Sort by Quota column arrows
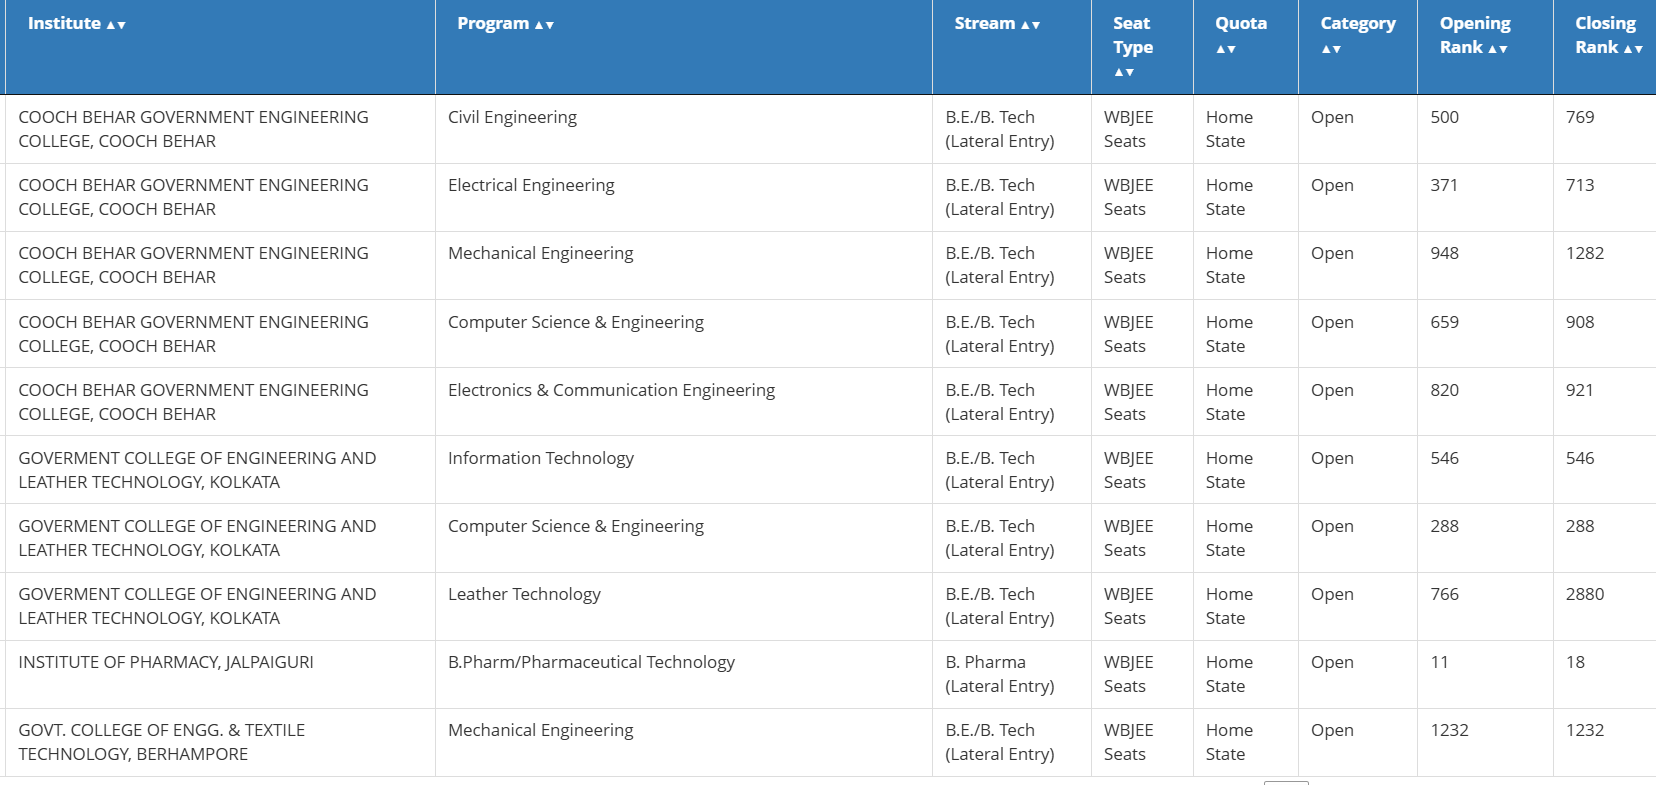 tap(1226, 49)
